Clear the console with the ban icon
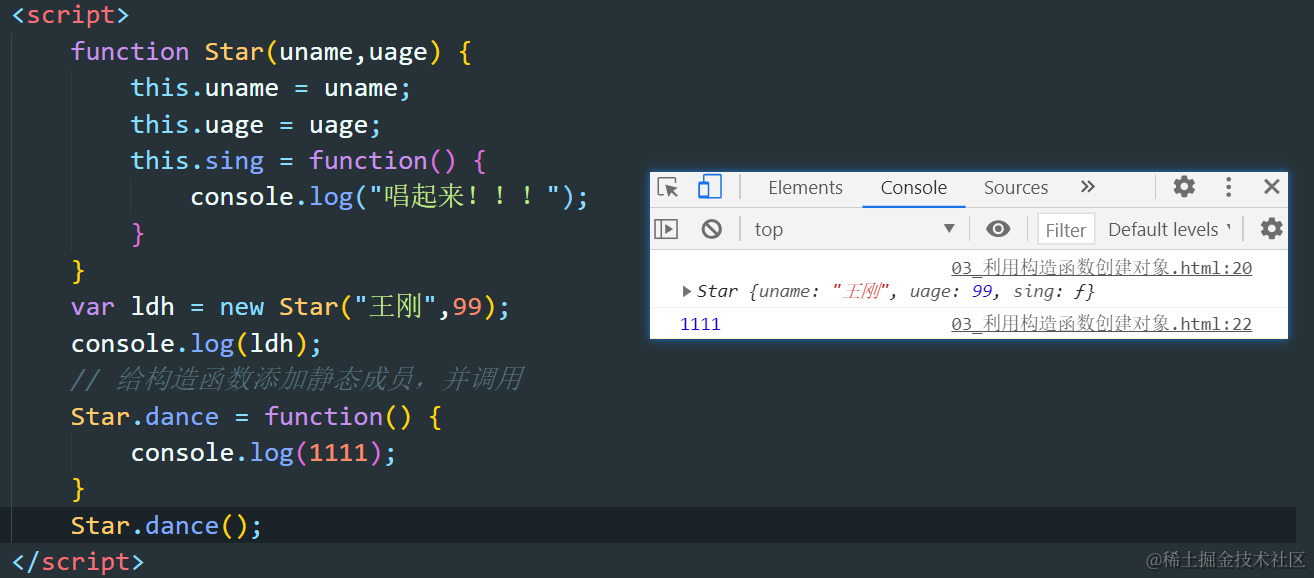Viewport: 1314px width, 578px height. tap(712, 229)
